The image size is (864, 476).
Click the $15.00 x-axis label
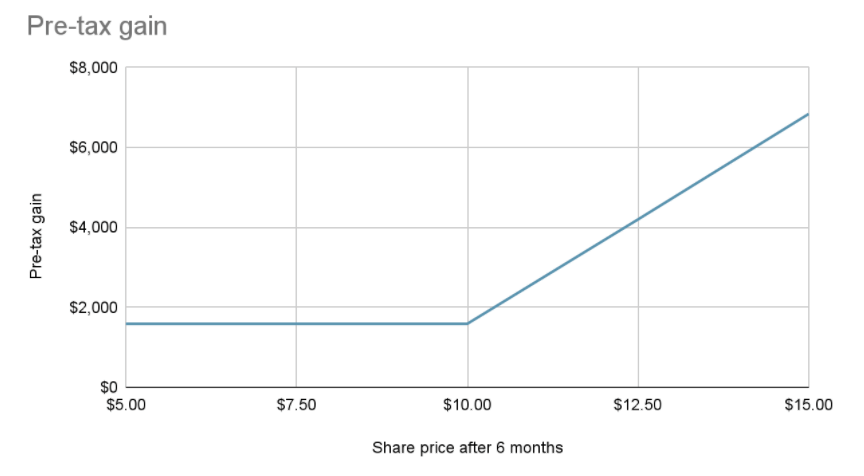808,406
